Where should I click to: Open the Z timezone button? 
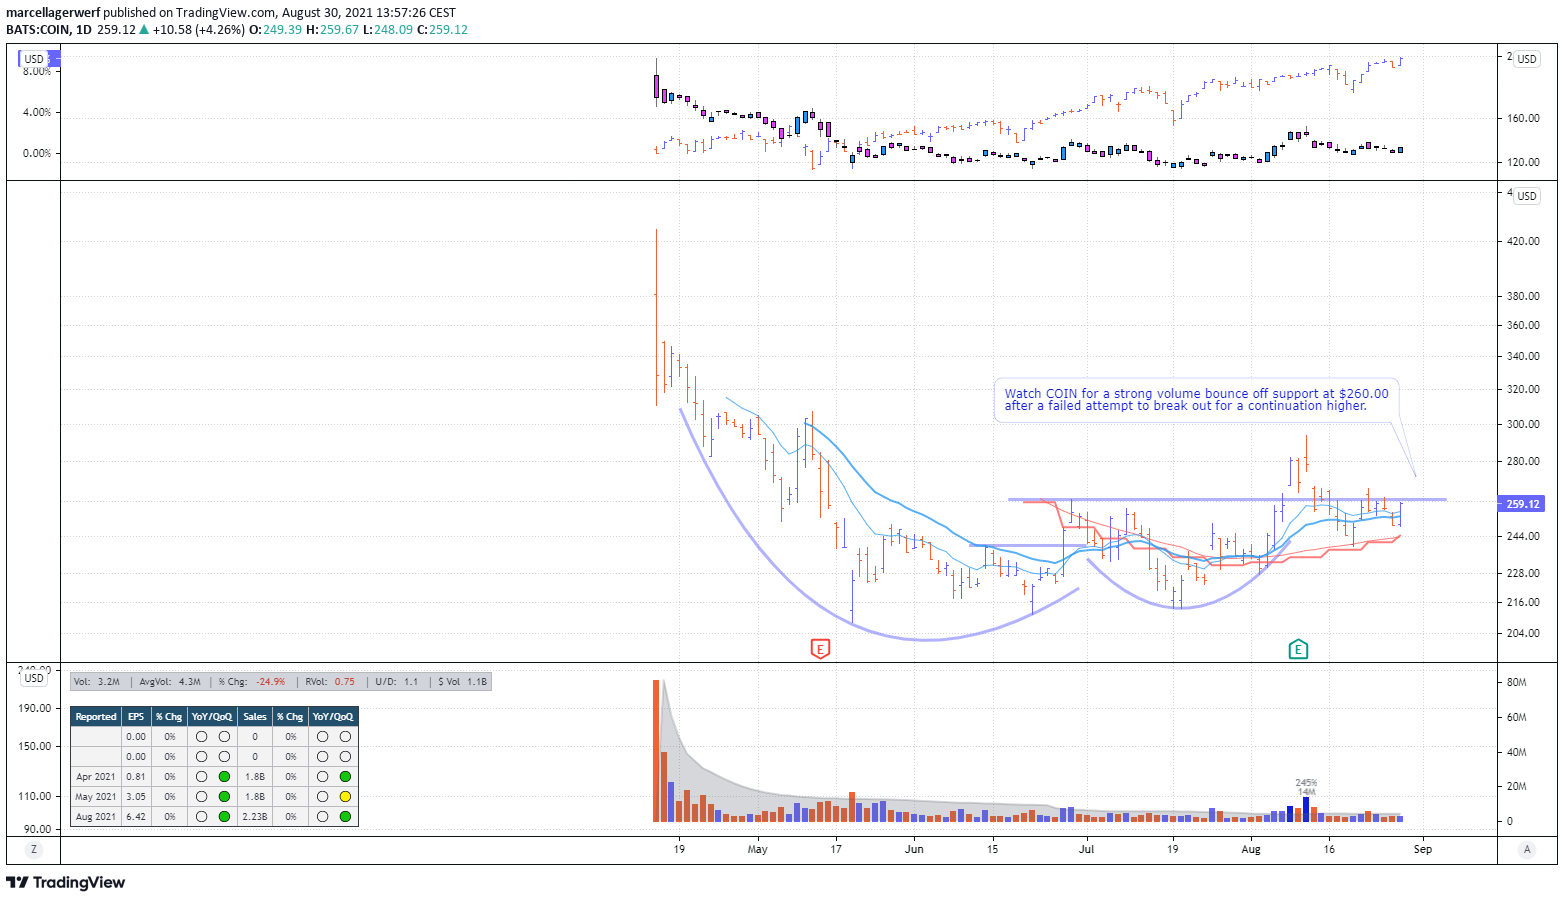[34, 849]
